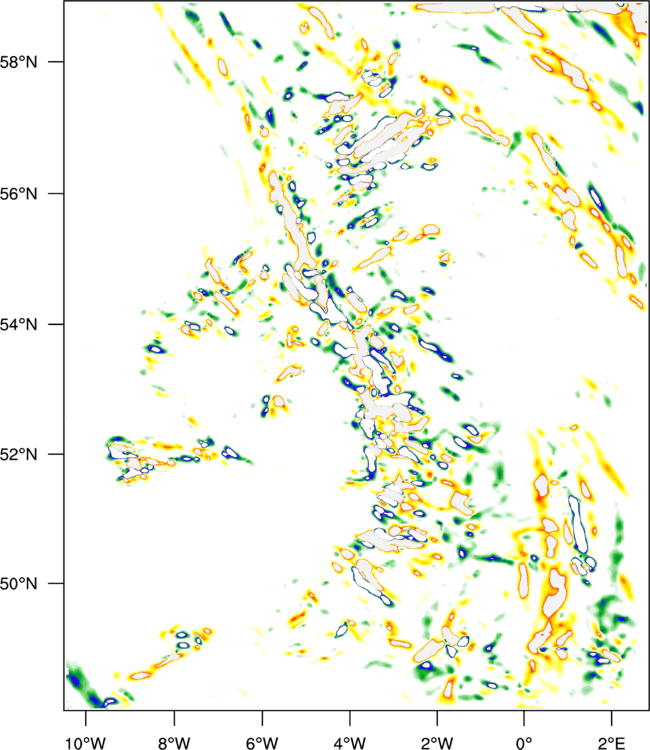This screenshot has width=650, height=750.
Task: Select the 50°N latitude tick label
Action: click(x=28, y=584)
